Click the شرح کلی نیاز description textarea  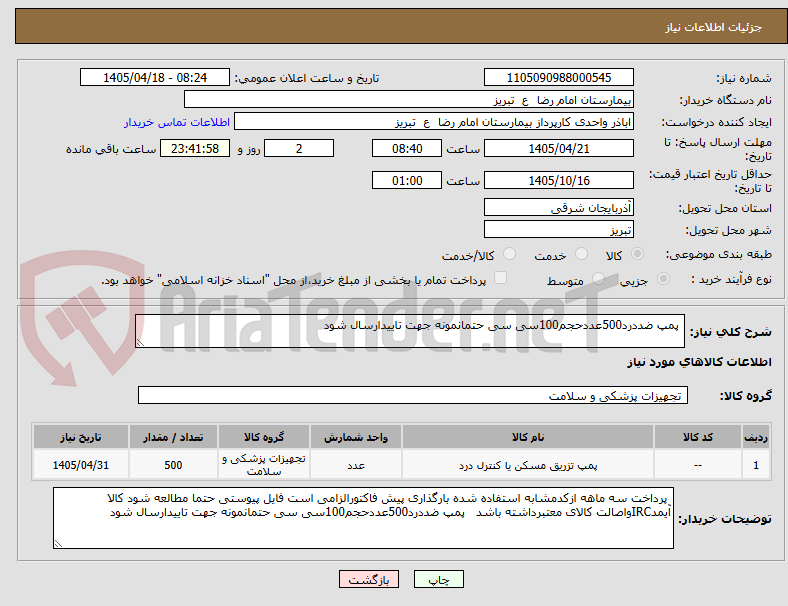pos(410,331)
